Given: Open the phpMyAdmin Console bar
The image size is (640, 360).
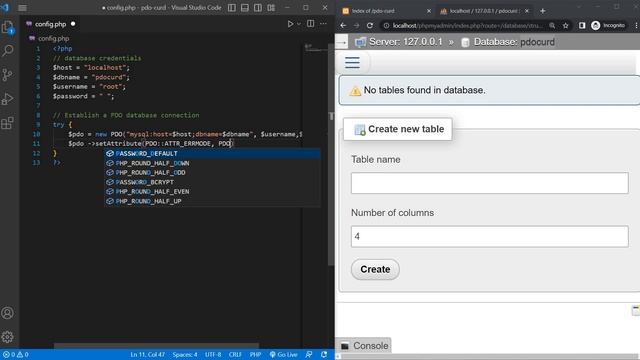Looking at the screenshot, I should 364,346.
